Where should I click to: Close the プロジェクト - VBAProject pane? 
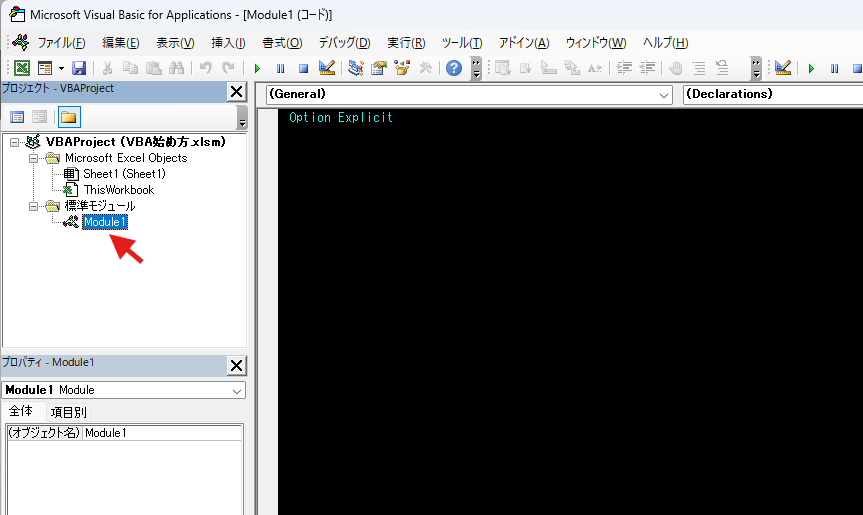point(237,92)
